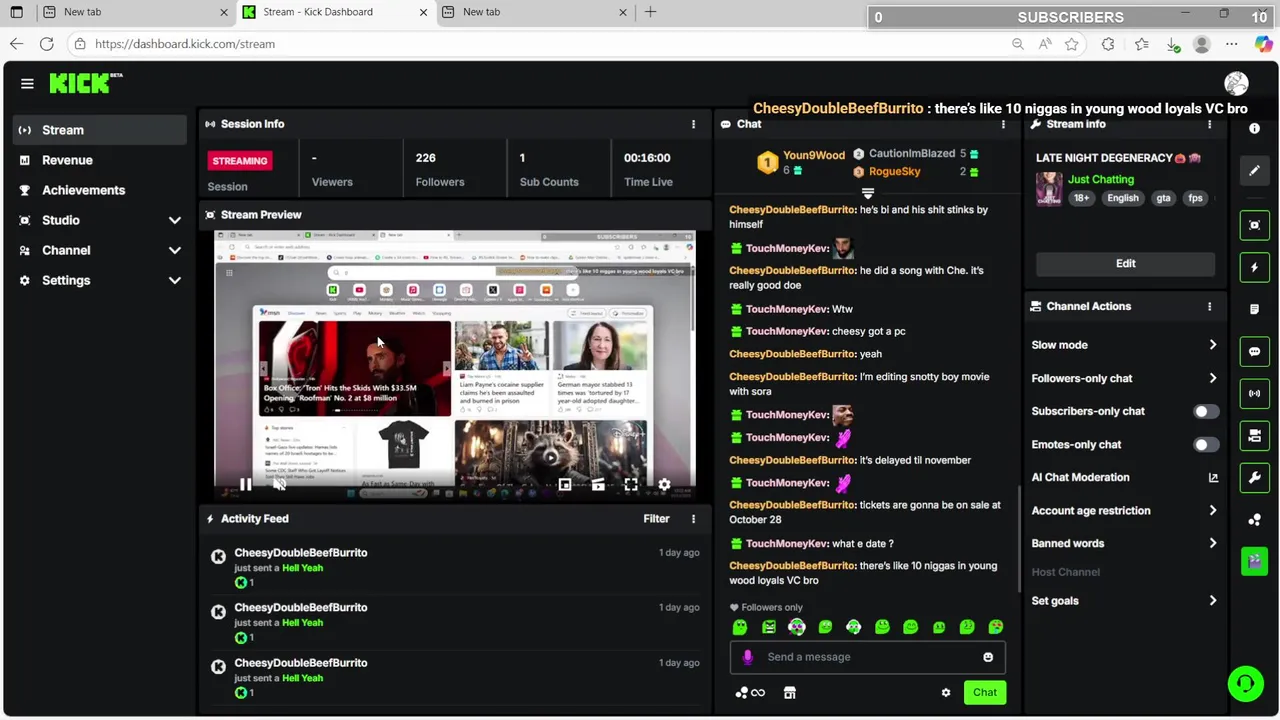
Task: Click Youn9Wood top gifter name
Action: click(814, 155)
